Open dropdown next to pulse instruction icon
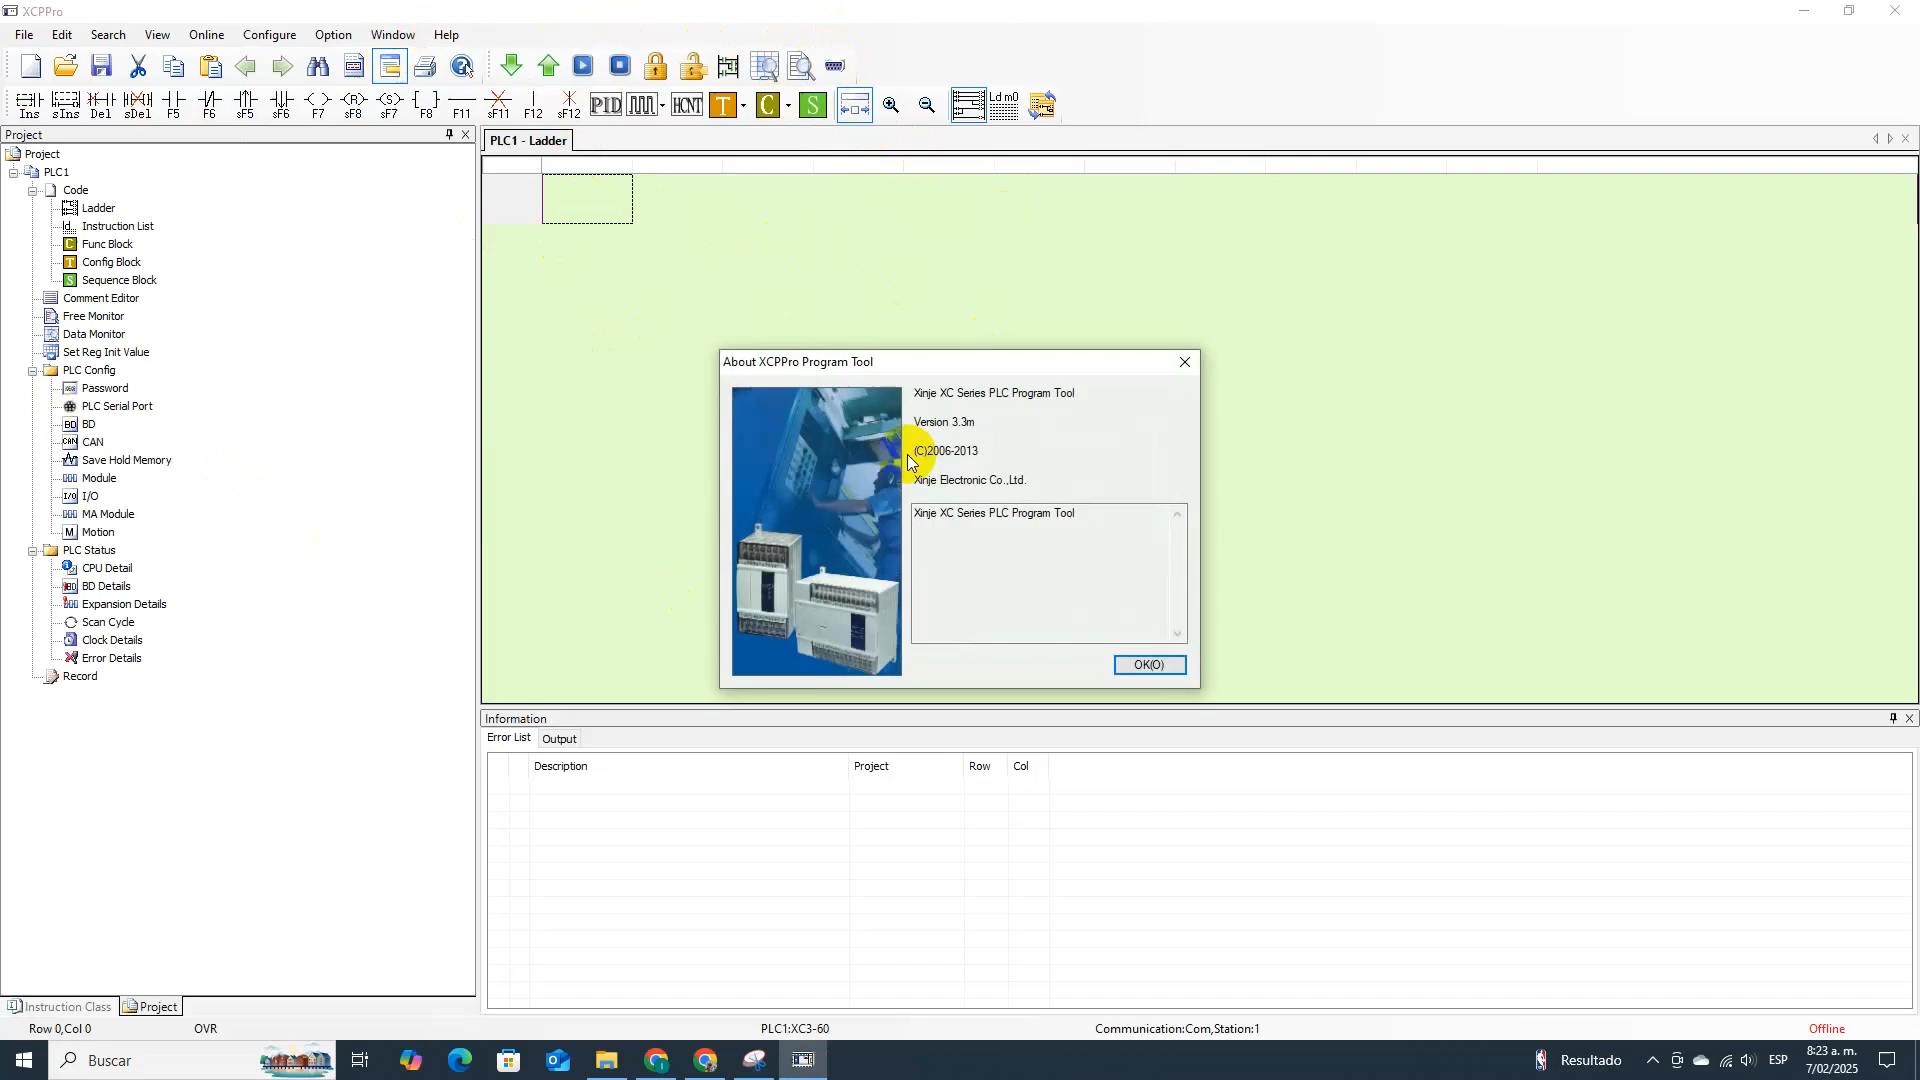The image size is (1920, 1080). 662,106
